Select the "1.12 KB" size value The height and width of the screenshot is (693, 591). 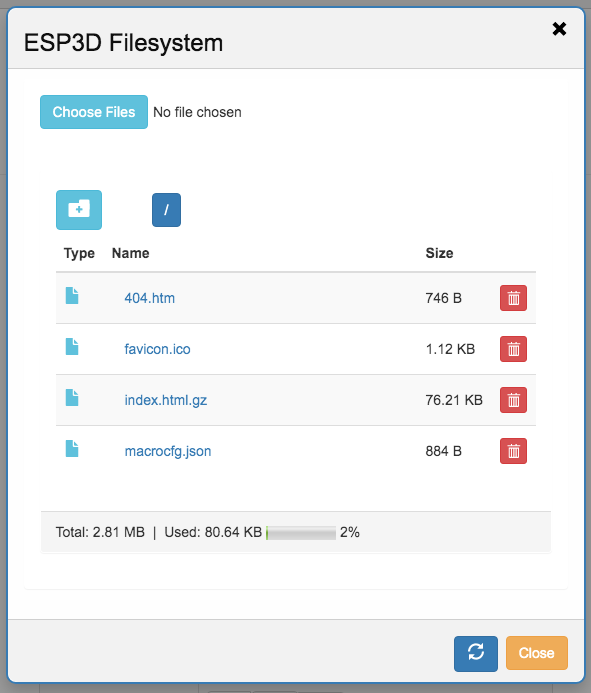coord(450,349)
